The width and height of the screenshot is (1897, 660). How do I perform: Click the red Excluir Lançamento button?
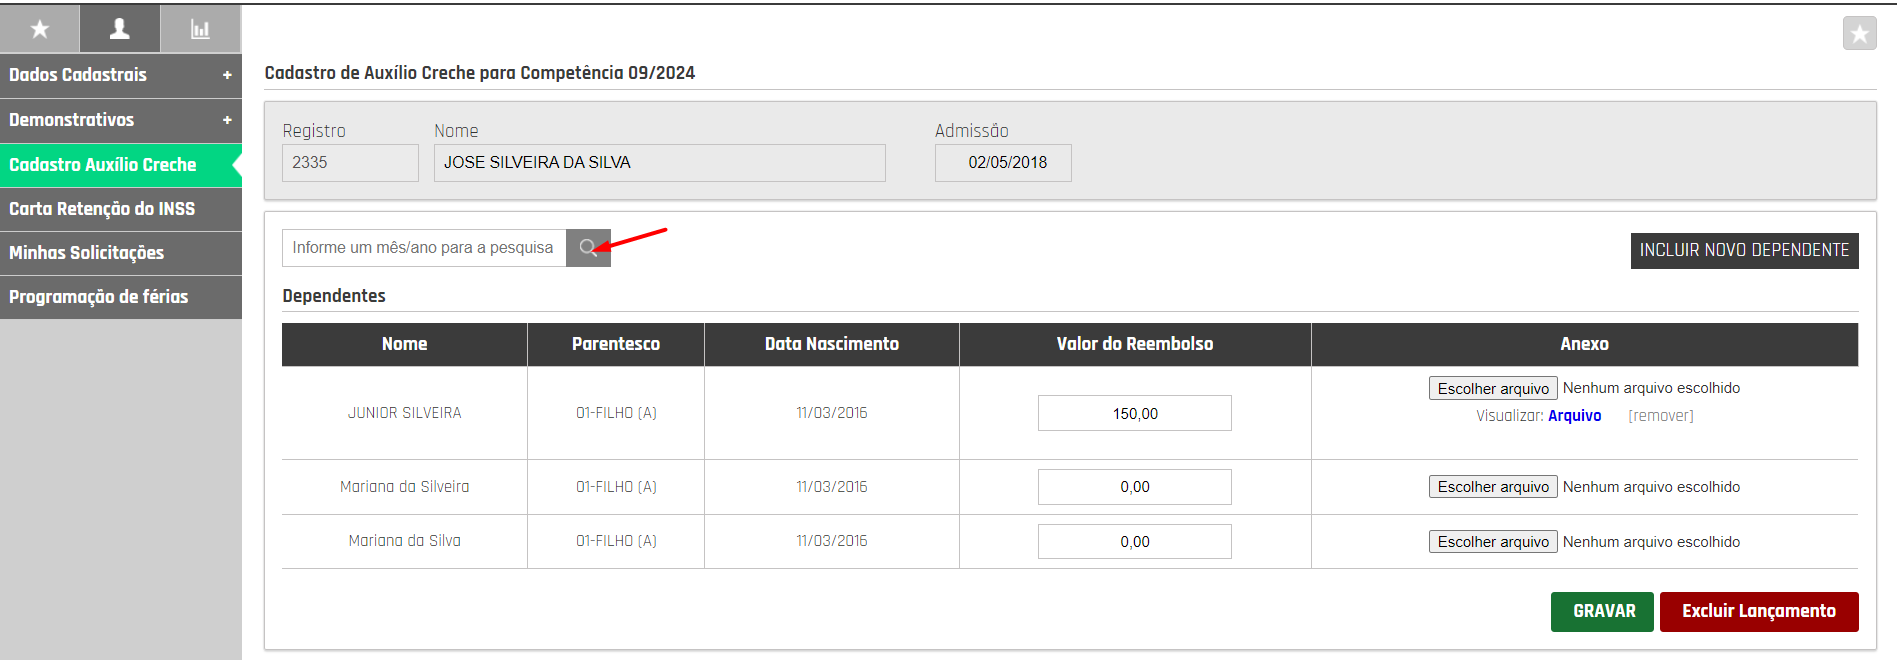[x=1759, y=611]
